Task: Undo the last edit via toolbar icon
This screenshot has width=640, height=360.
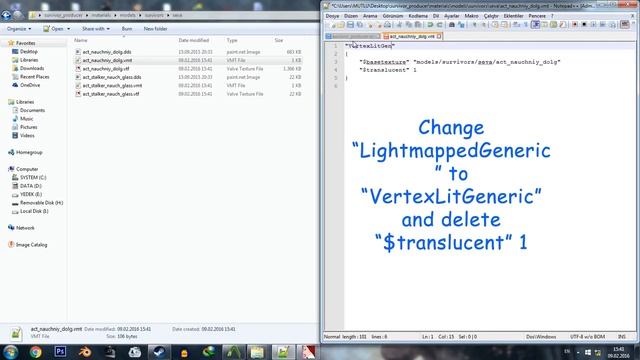Action: (430, 25)
